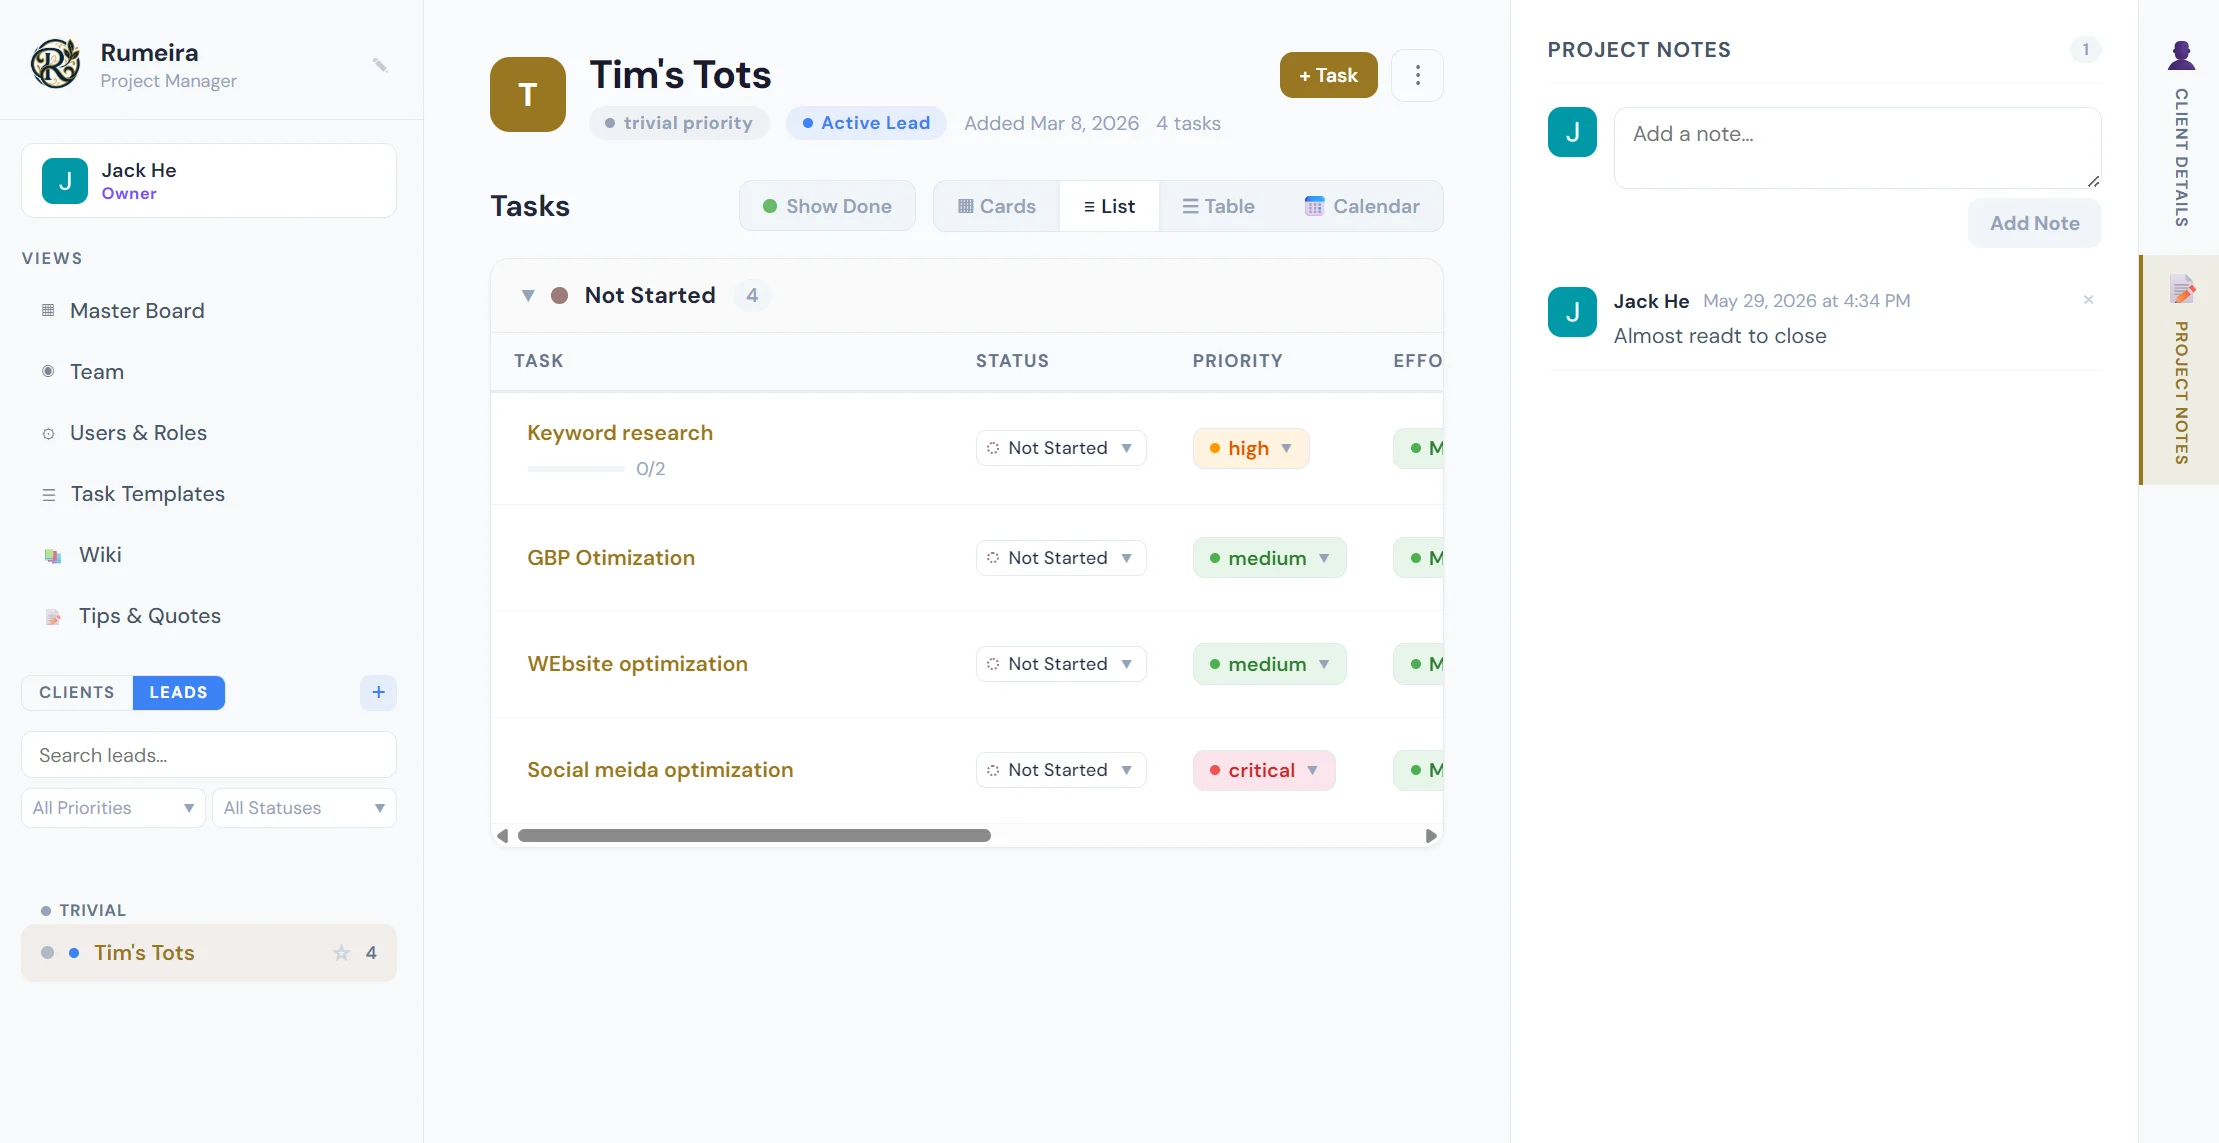Click the trivial priority badge
2219x1143 pixels.
[x=679, y=123]
